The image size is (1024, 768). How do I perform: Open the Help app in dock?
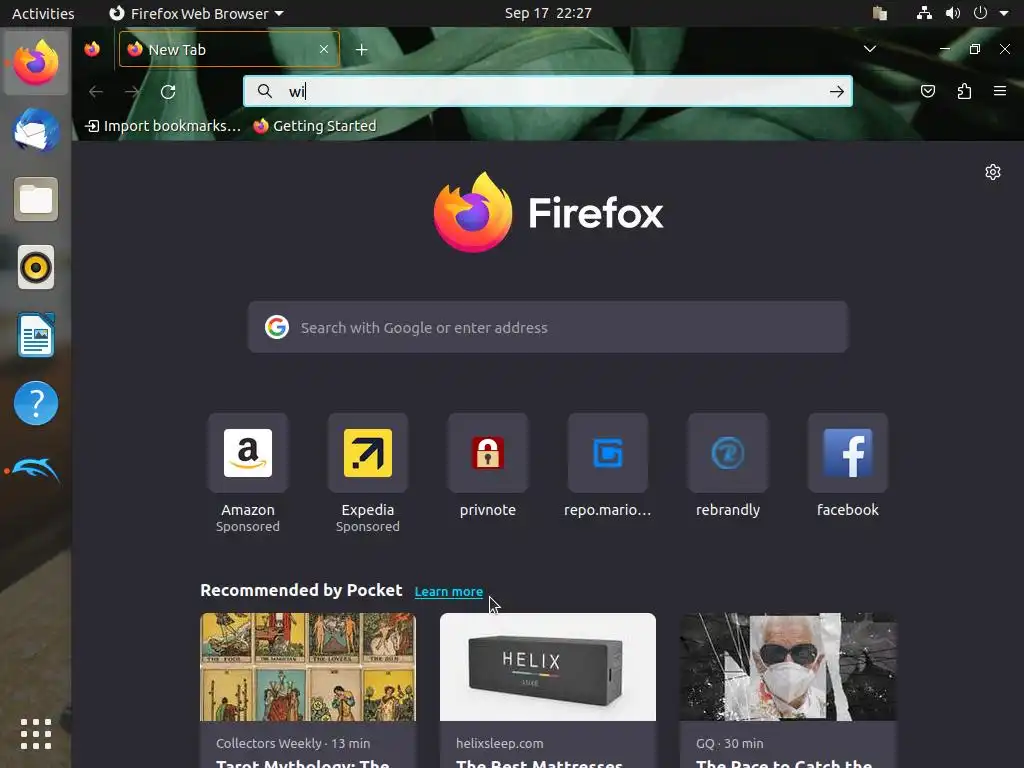click(36, 403)
